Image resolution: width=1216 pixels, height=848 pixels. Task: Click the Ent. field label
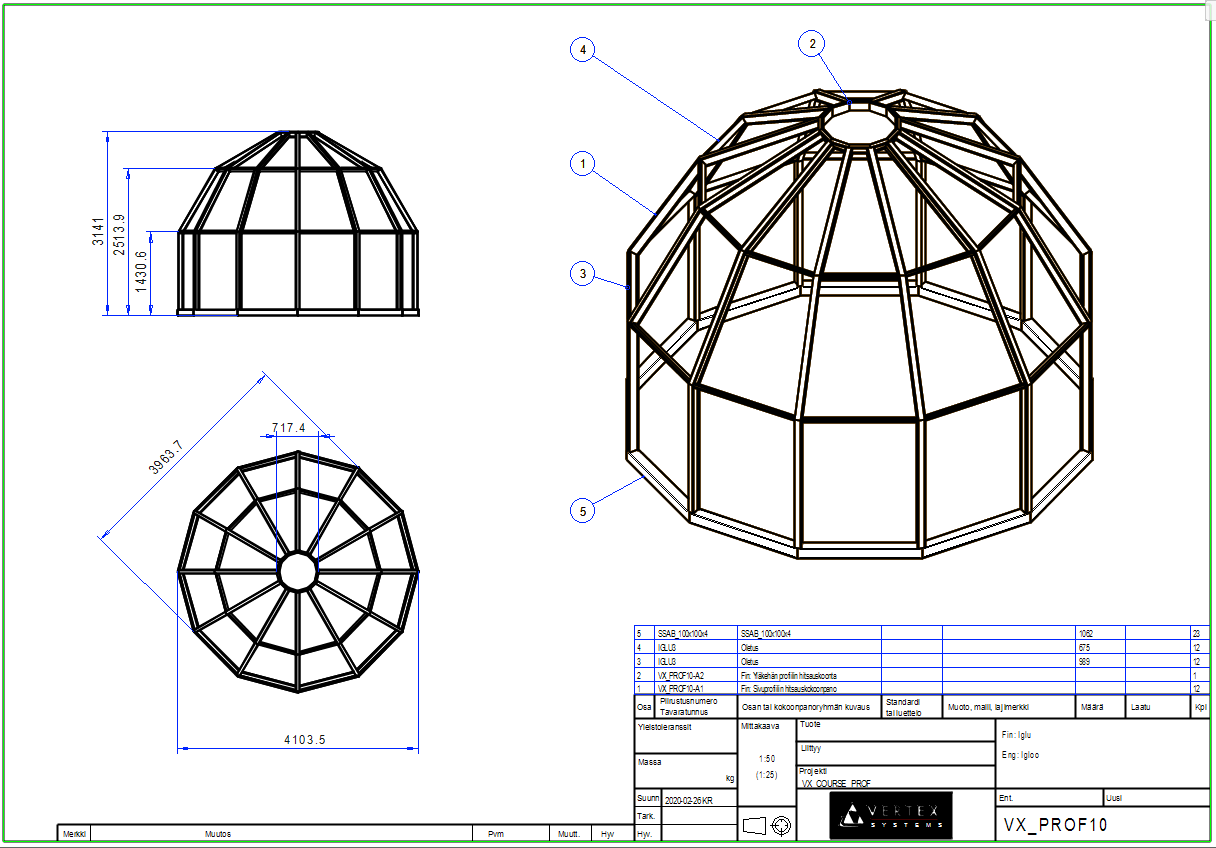click(x=1007, y=798)
